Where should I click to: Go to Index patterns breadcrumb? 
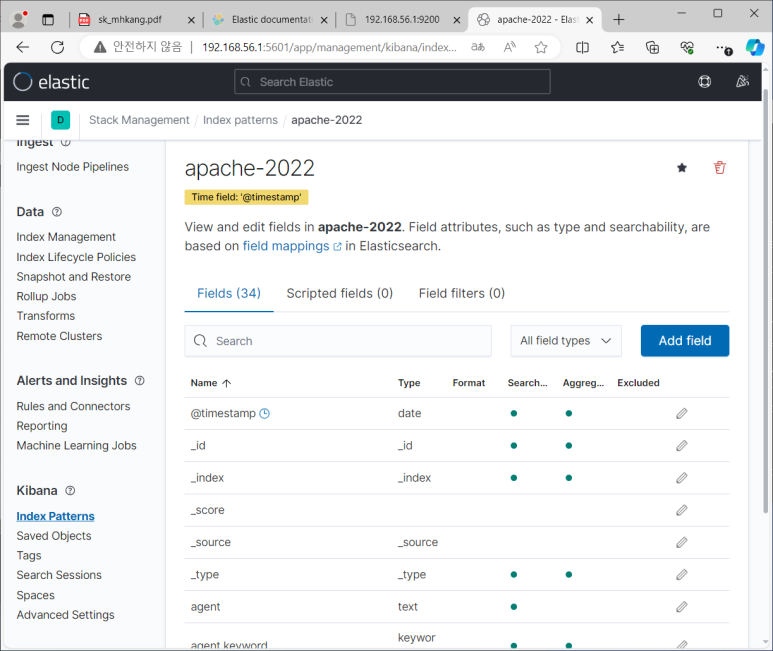point(240,120)
